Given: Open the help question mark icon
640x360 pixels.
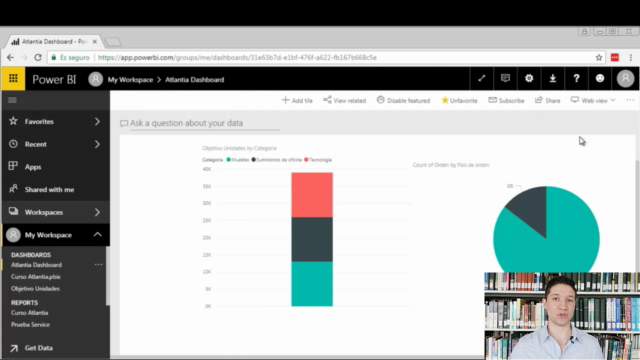Looking at the screenshot, I should click(576, 78).
